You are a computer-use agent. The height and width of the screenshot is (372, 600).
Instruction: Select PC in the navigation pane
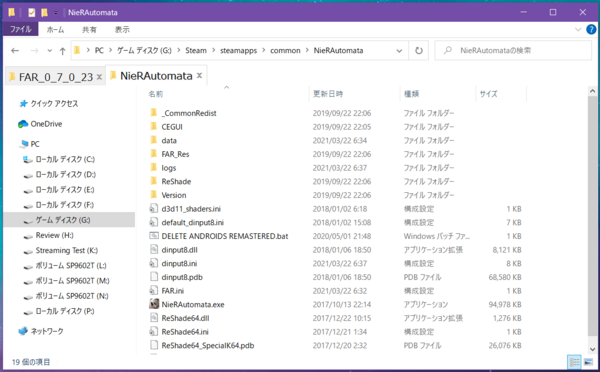pos(34,144)
